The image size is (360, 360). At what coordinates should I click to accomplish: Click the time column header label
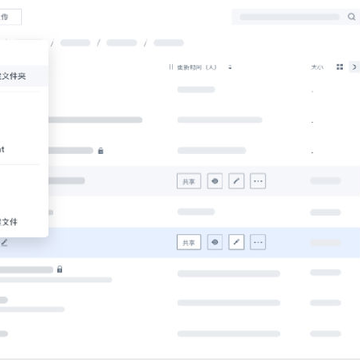click(197, 67)
